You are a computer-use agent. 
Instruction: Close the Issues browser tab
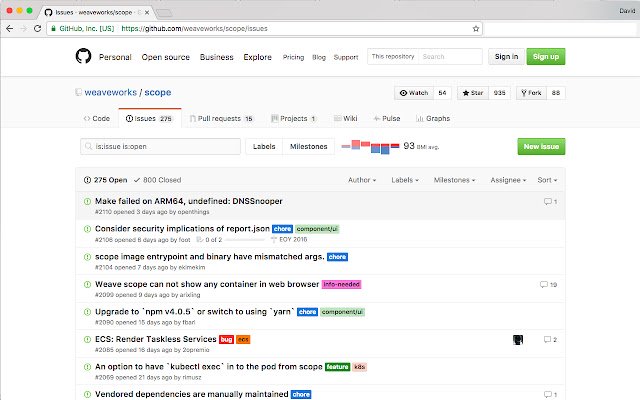147,13
